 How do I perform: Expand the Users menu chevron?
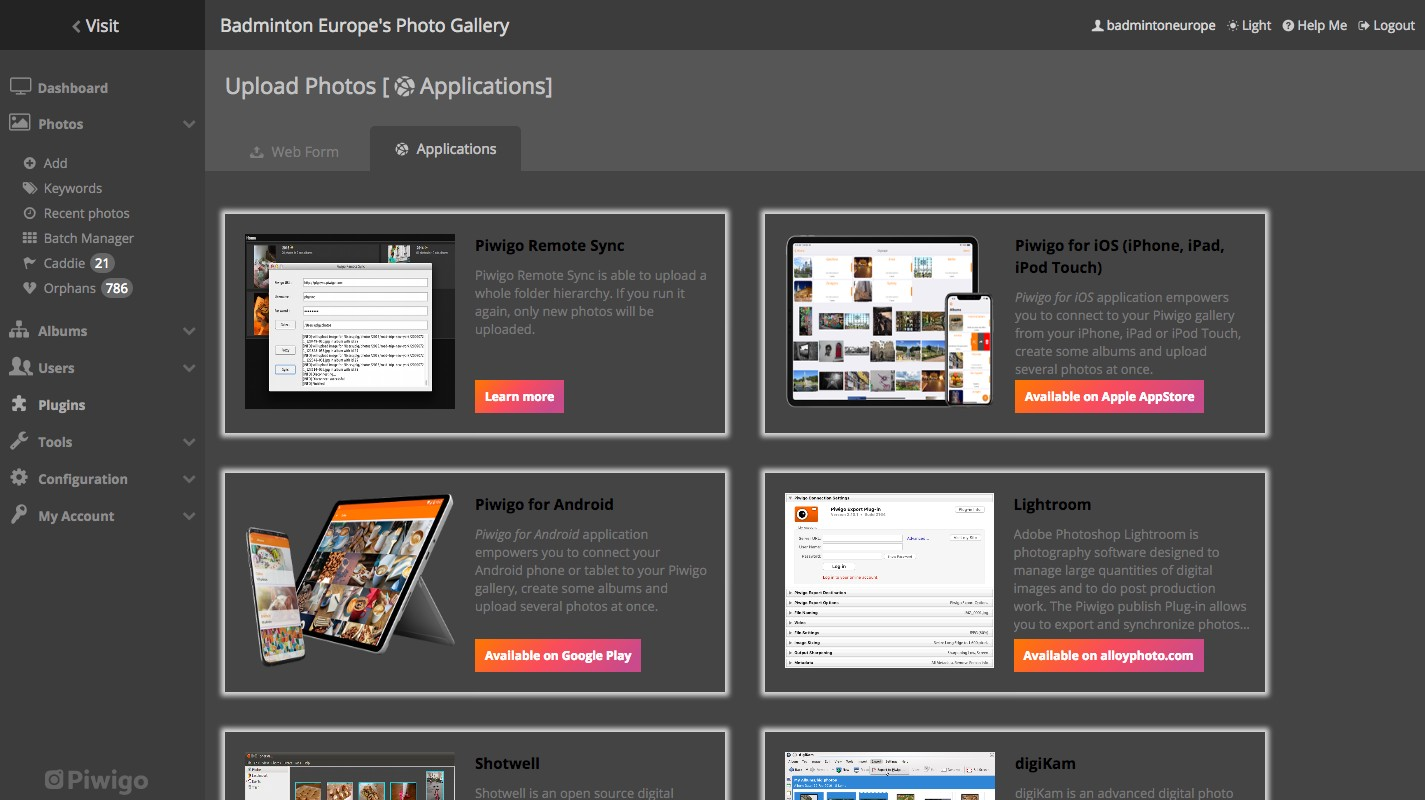click(189, 368)
